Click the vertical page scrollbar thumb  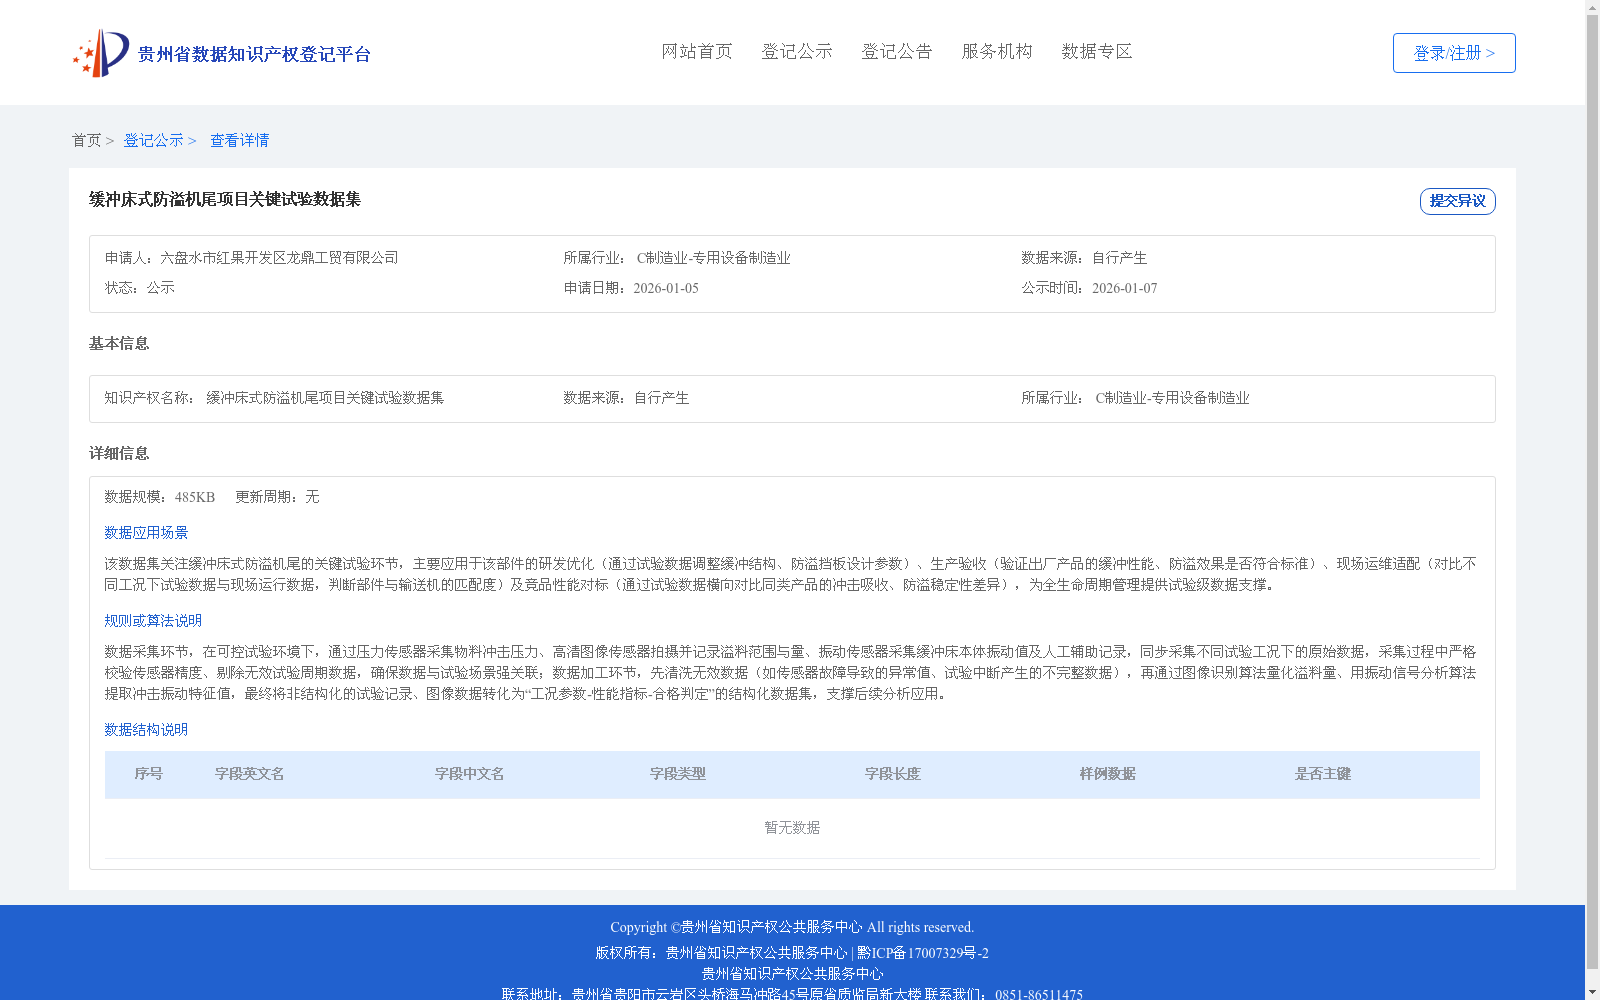[x=1593, y=491]
